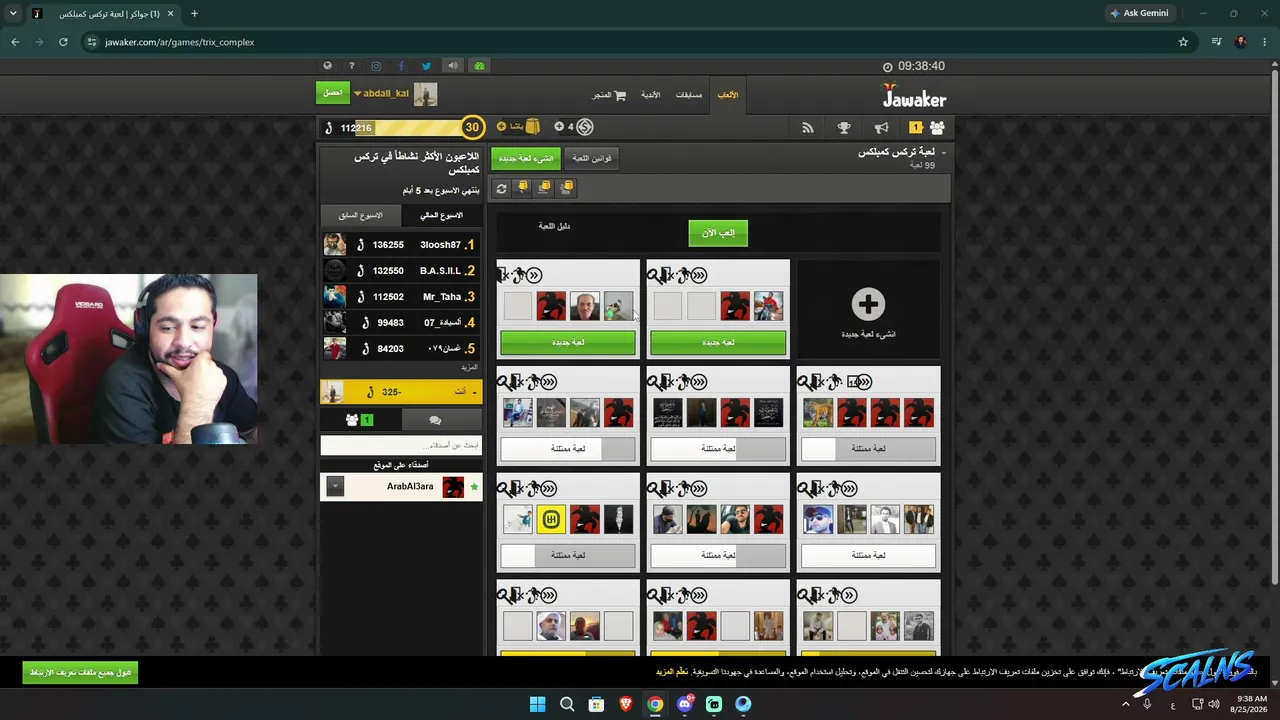Select leaderboard player B.A.S.I.L
Image resolution: width=1280 pixels, height=720 pixels.
(x=401, y=271)
